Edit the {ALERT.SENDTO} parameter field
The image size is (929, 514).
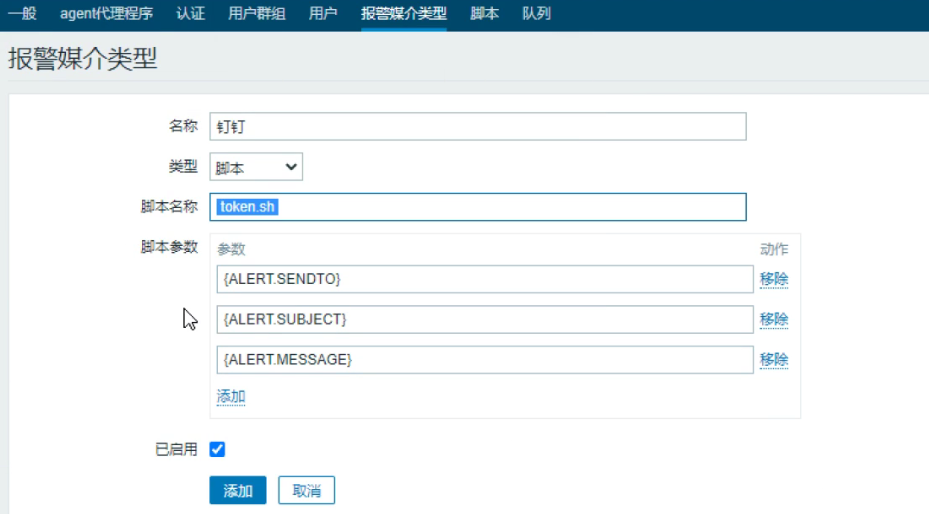click(x=485, y=279)
